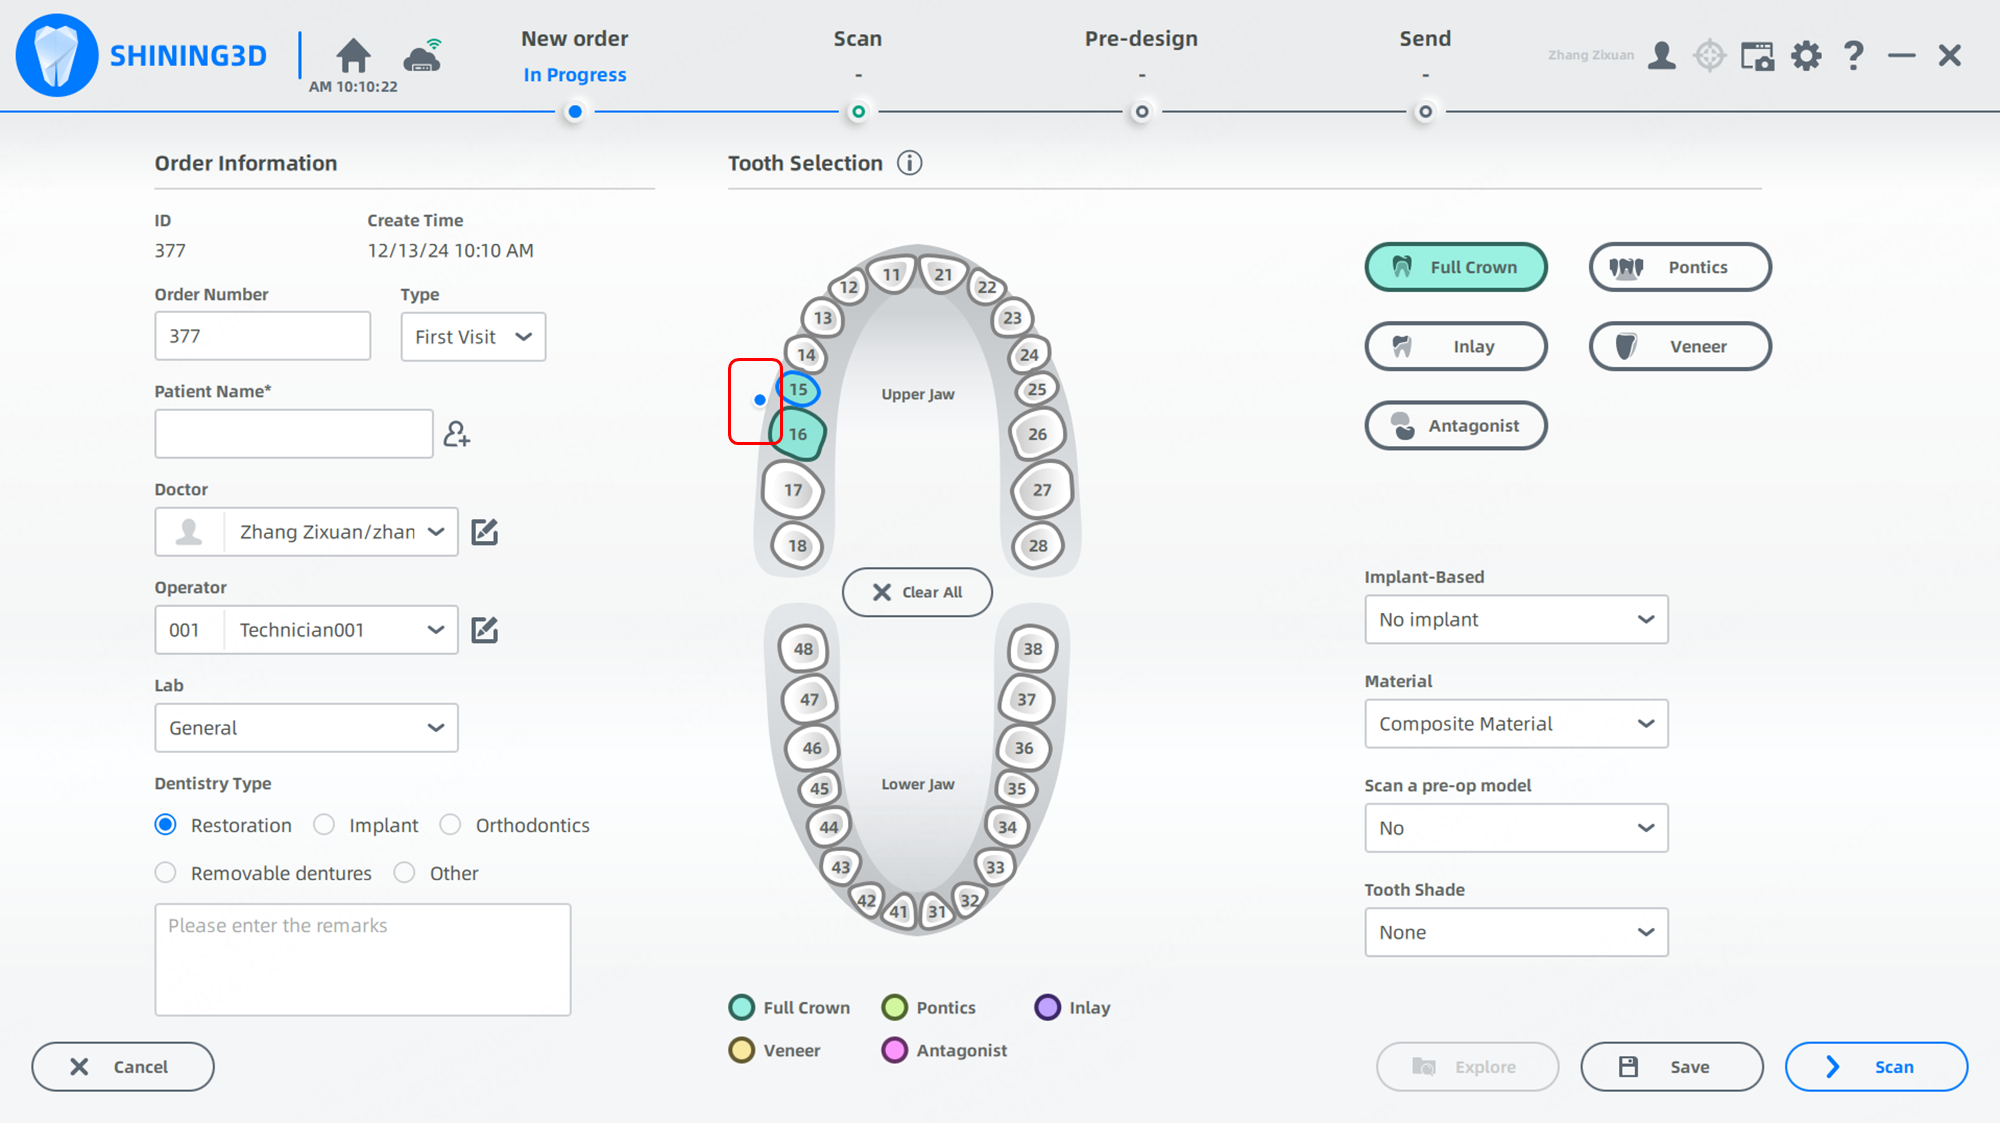
Task: Type in the Patient Name field
Action: [x=294, y=434]
